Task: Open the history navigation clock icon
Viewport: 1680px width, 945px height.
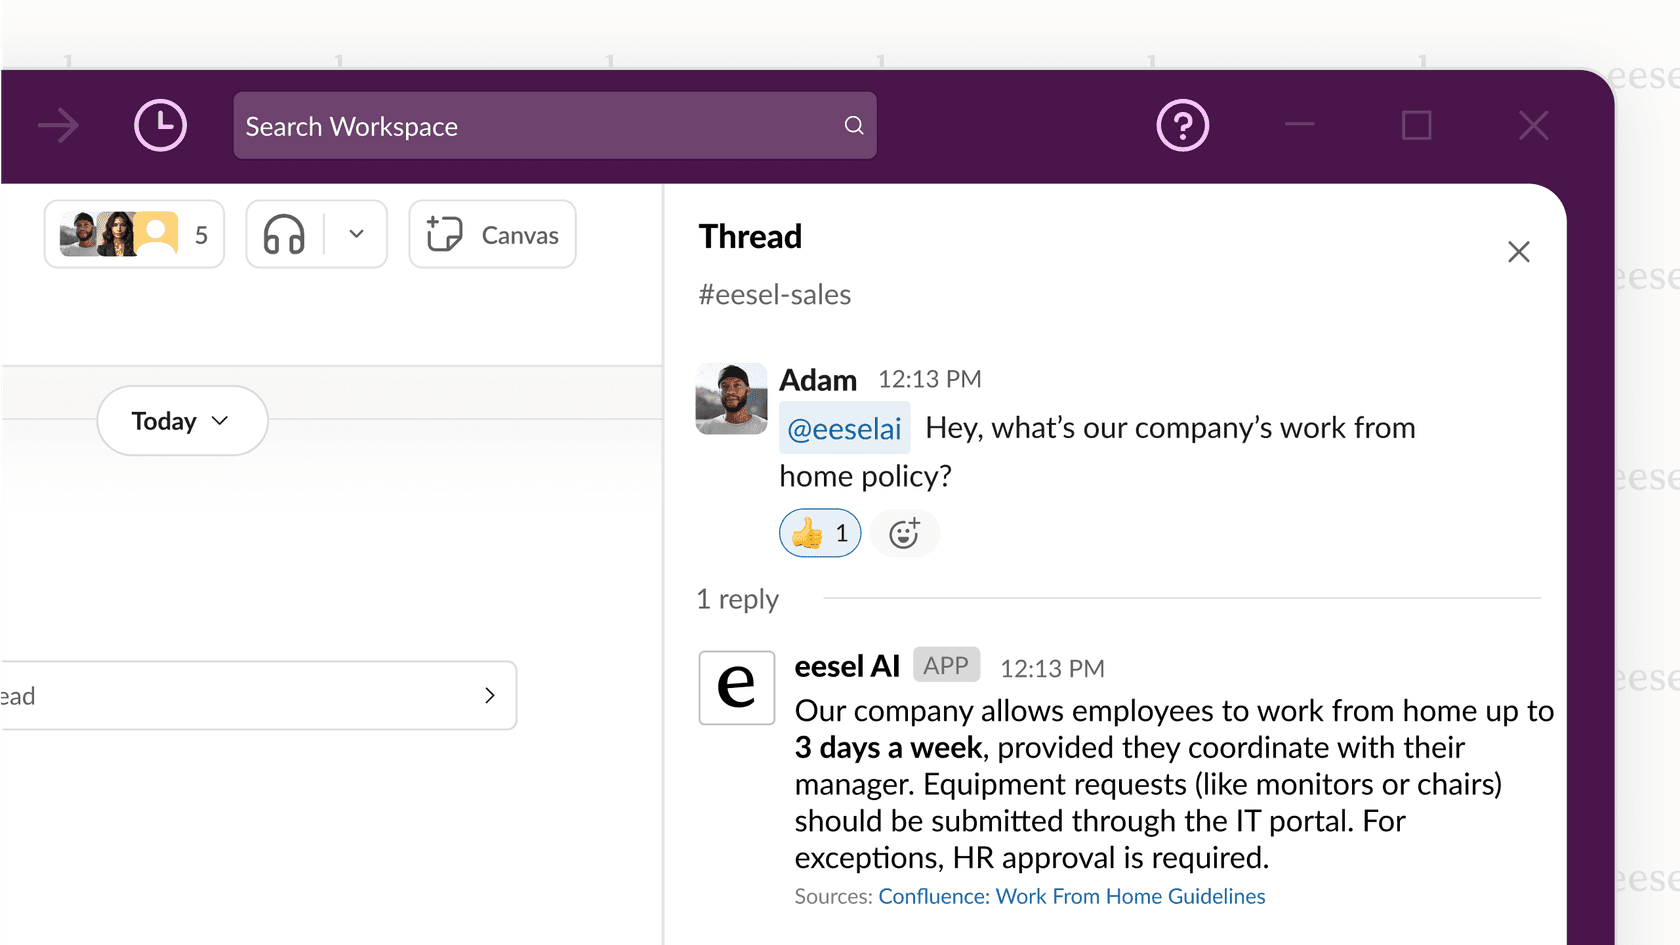Action: click(x=160, y=125)
